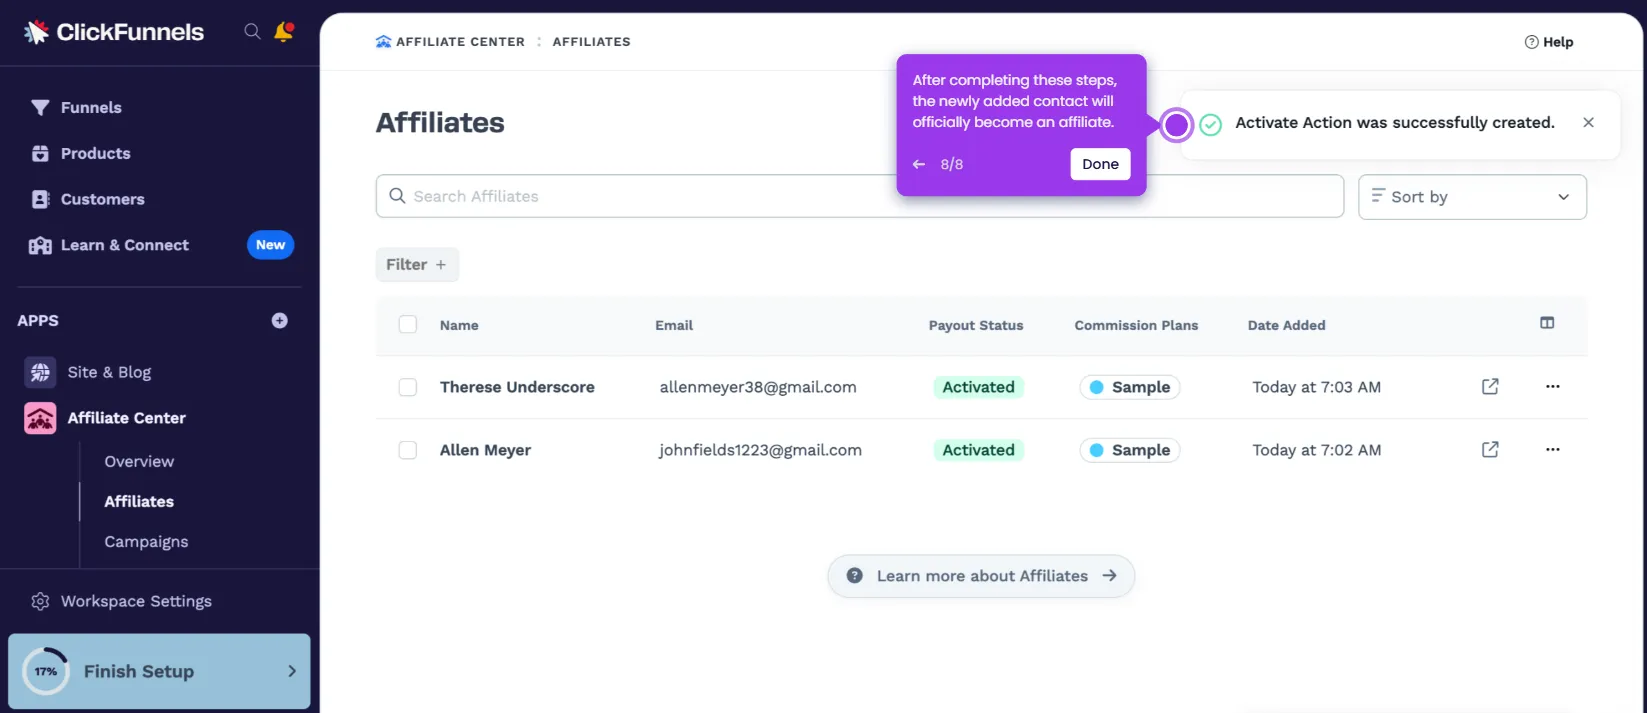Viewport: 1647px width, 713px height.
Task: Check the Therese Underscore row checkbox
Action: coord(408,387)
